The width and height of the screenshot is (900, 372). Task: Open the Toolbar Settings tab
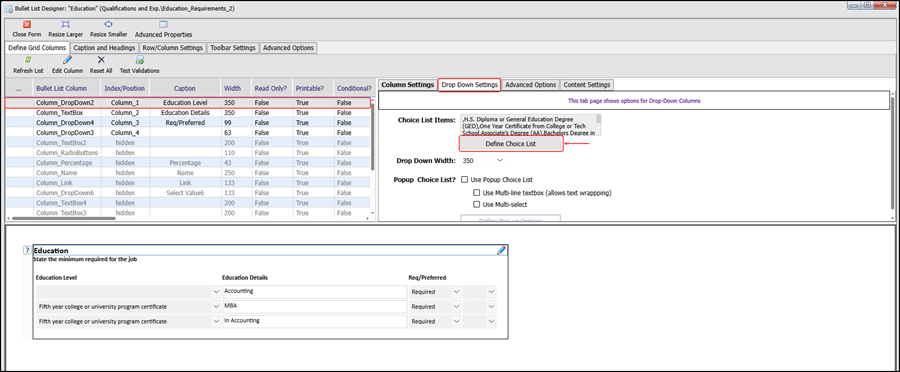pos(232,48)
